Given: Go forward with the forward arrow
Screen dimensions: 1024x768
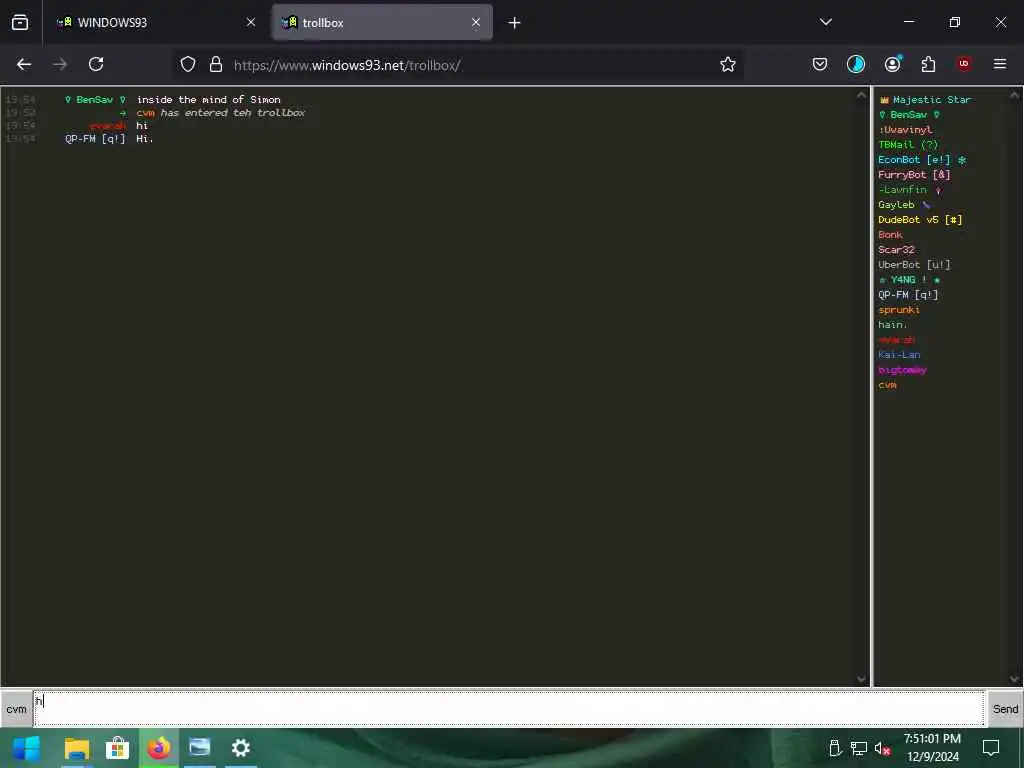Looking at the screenshot, I should pyautogui.click(x=60, y=65).
